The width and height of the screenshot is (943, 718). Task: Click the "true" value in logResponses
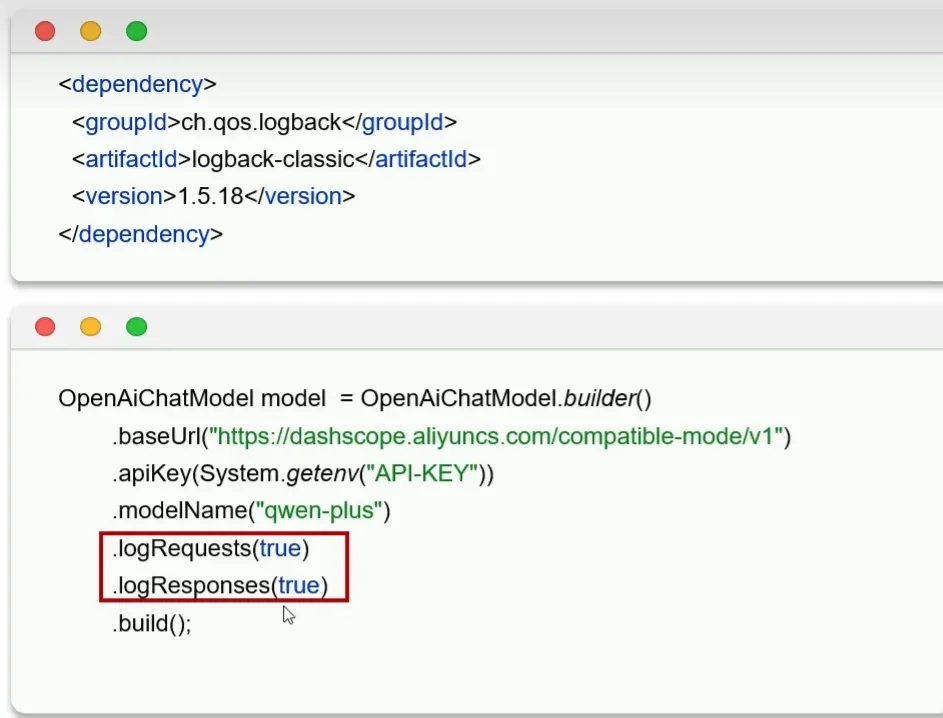pos(299,586)
